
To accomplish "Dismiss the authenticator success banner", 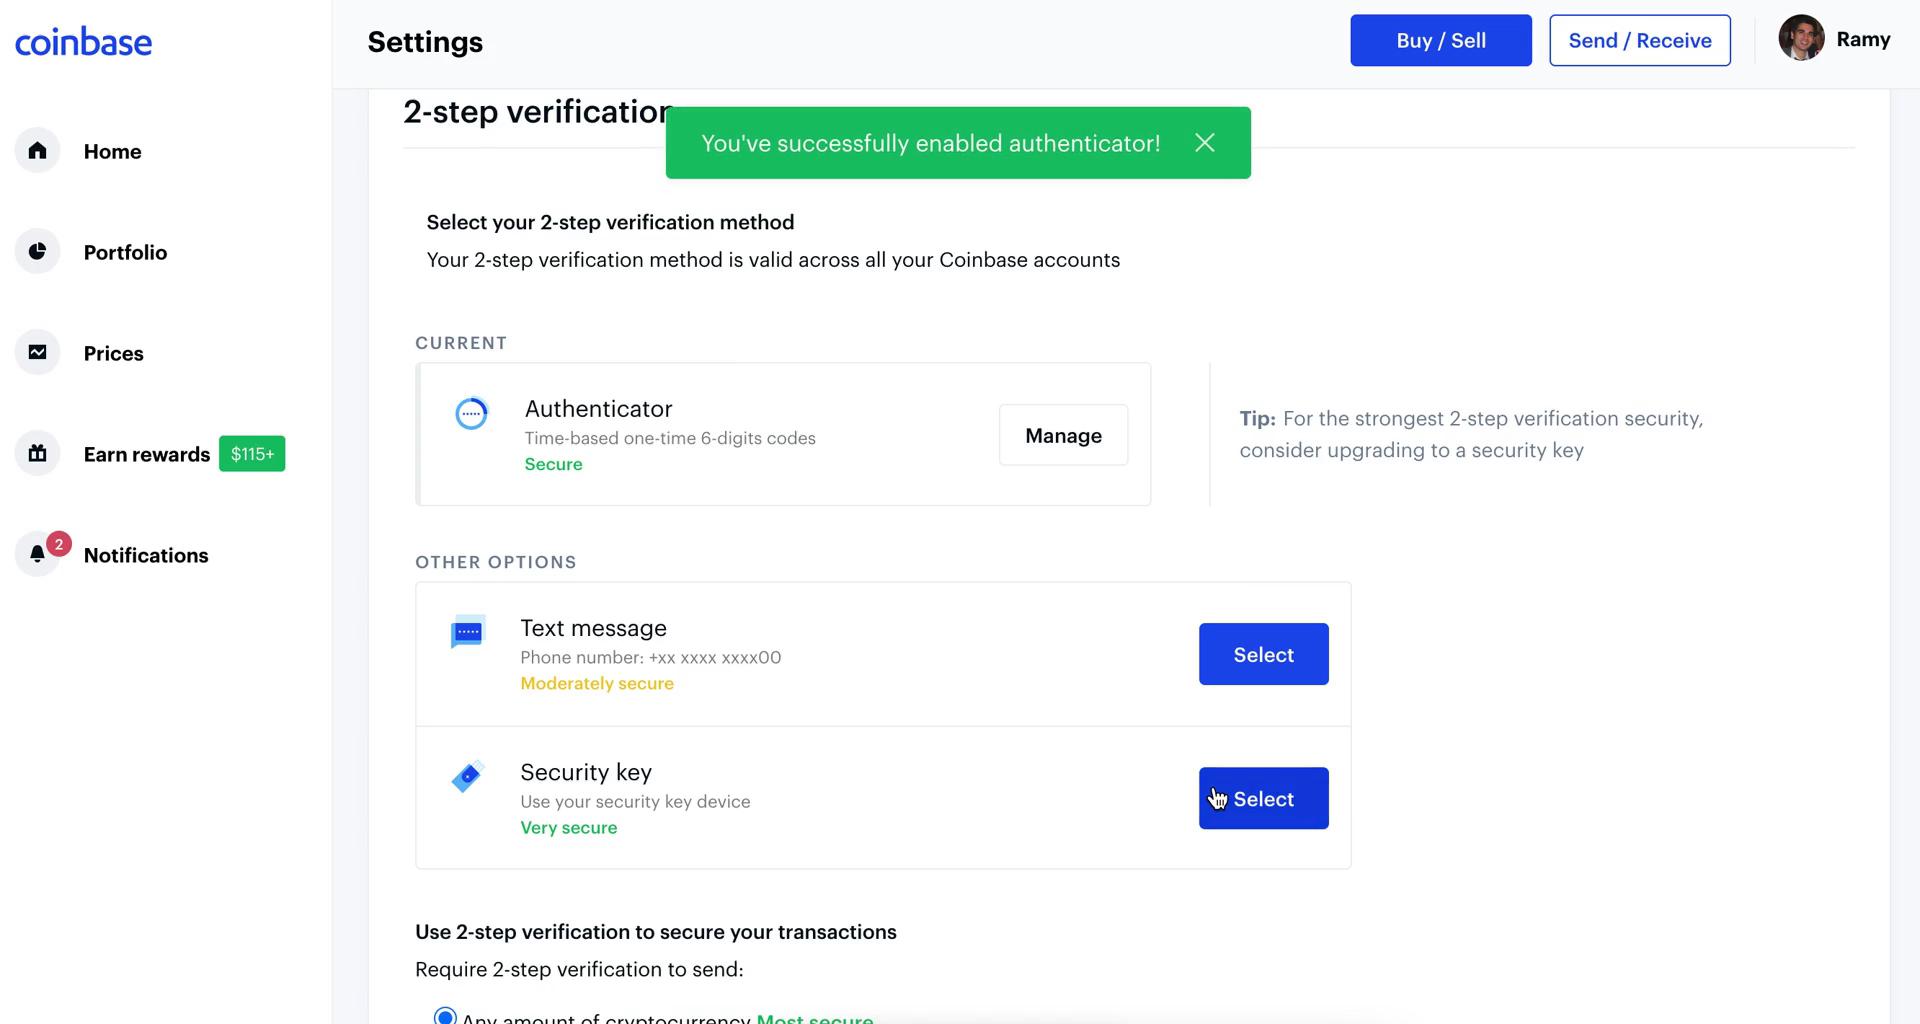I will click(1205, 143).
